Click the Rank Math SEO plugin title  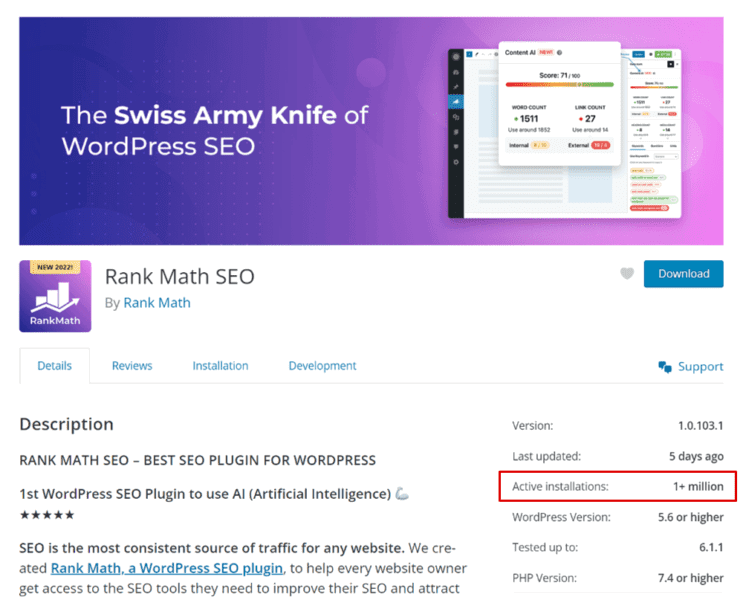click(180, 276)
